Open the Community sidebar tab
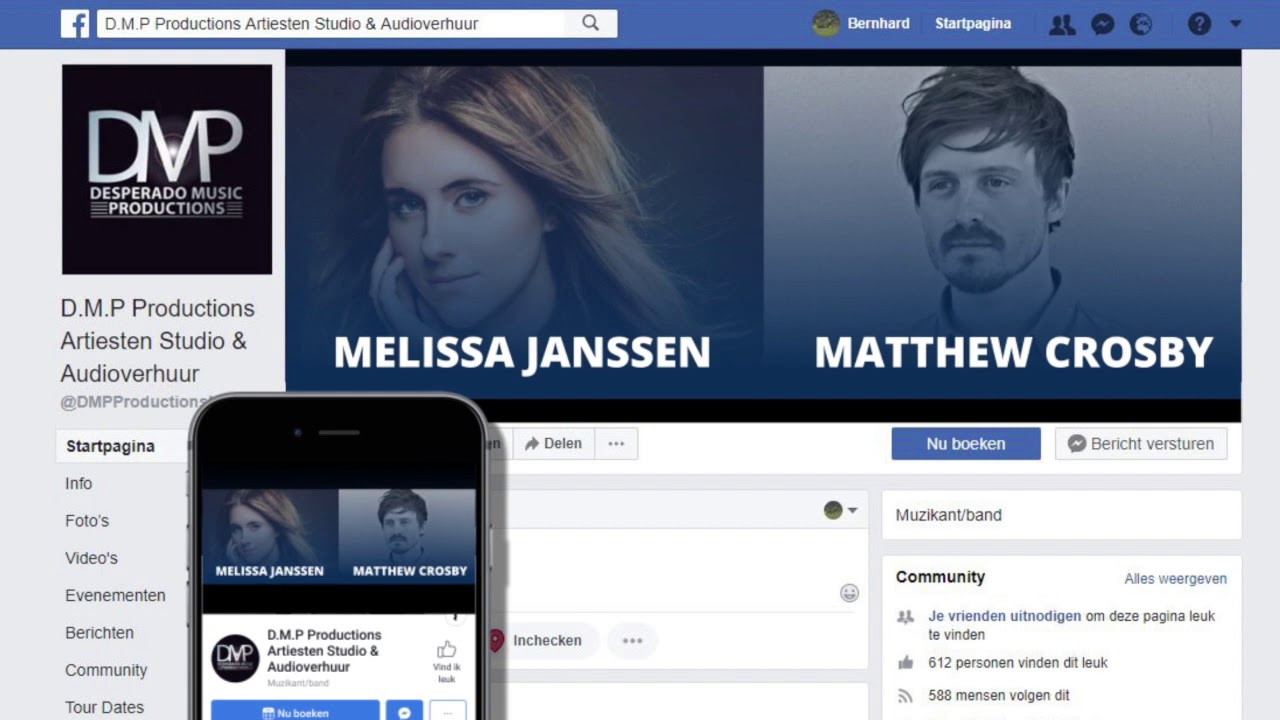This screenshot has height=720, width=1280. [x=106, y=670]
